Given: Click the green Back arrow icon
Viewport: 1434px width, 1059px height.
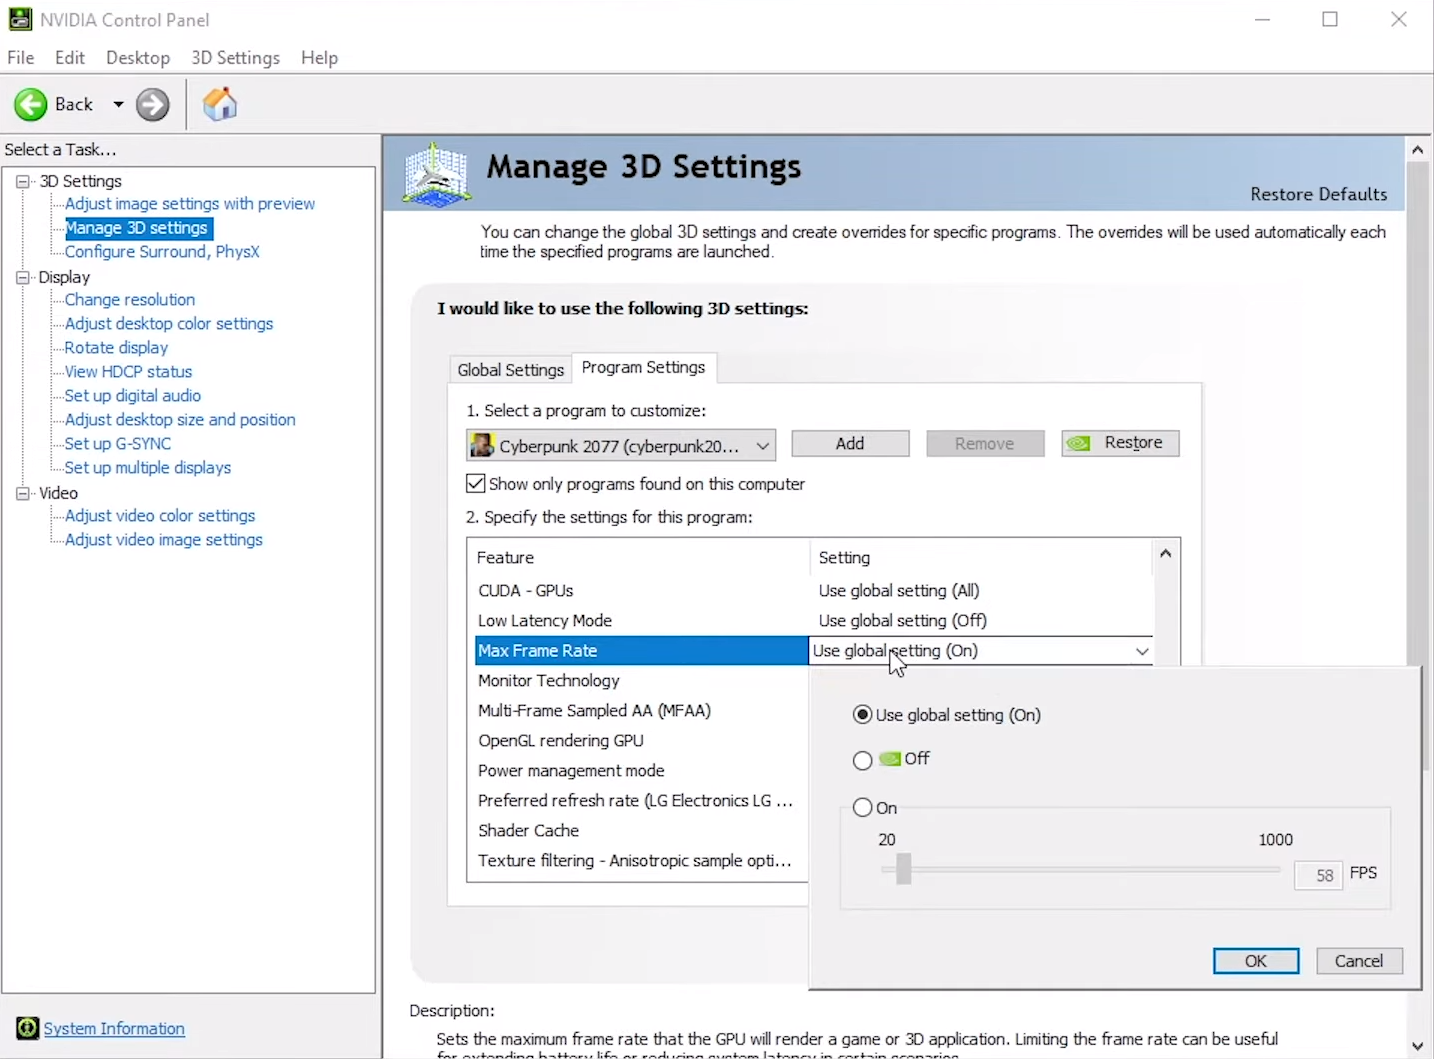Looking at the screenshot, I should [31, 104].
